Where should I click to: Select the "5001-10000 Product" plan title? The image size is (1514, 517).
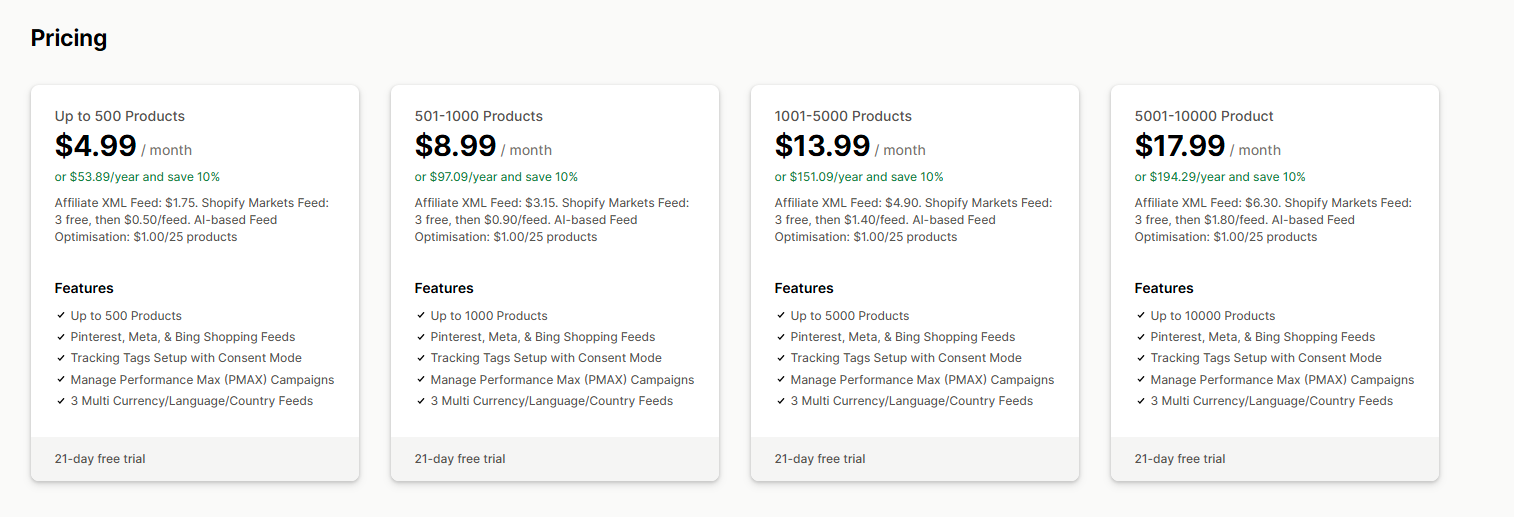(x=1204, y=116)
